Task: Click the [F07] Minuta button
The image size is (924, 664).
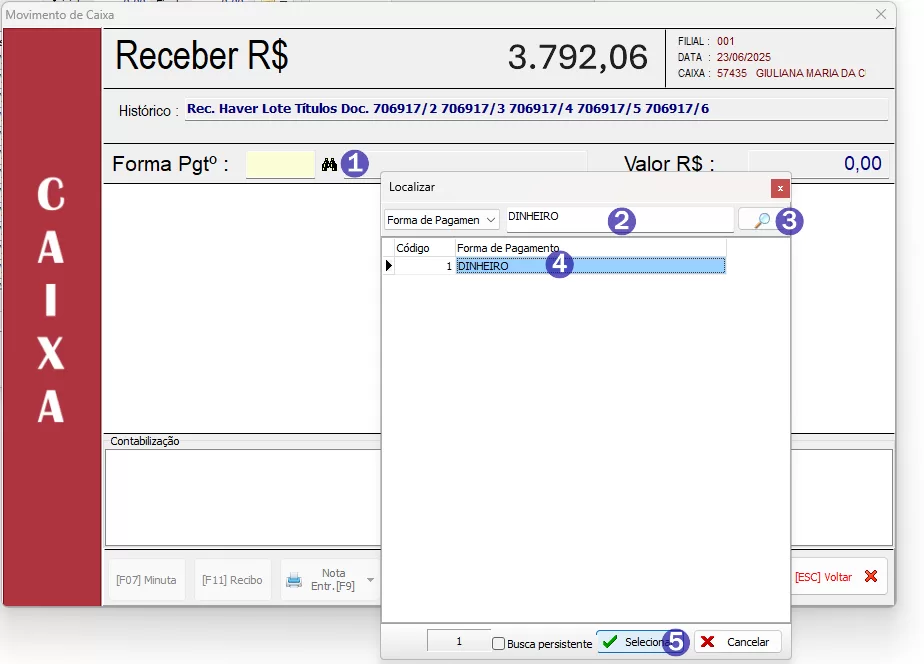Action: pyautogui.click(x=146, y=580)
